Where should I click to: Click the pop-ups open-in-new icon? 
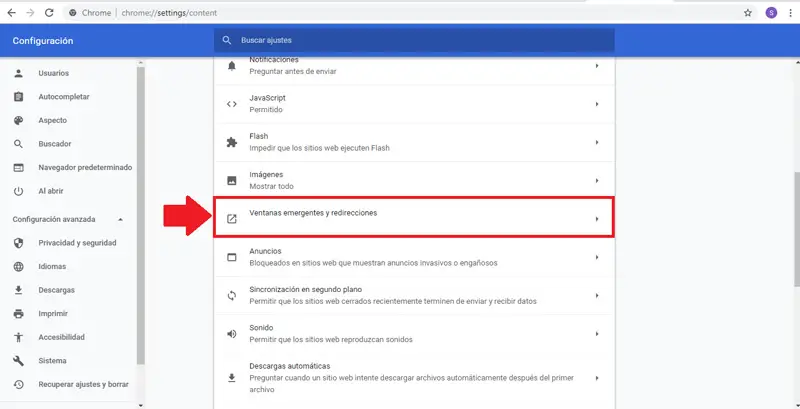pyautogui.click(x=232, y=219)
